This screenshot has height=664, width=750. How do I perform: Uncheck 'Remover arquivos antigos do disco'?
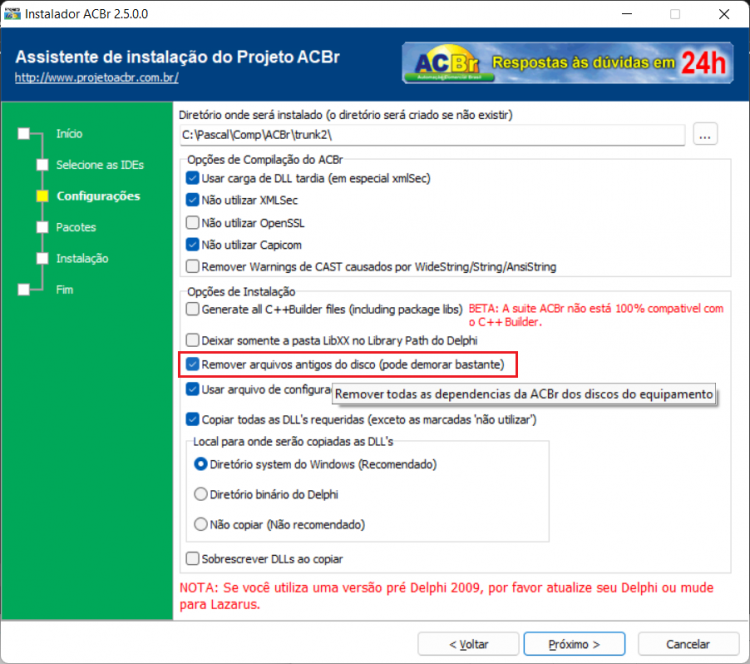coord(192,365)
